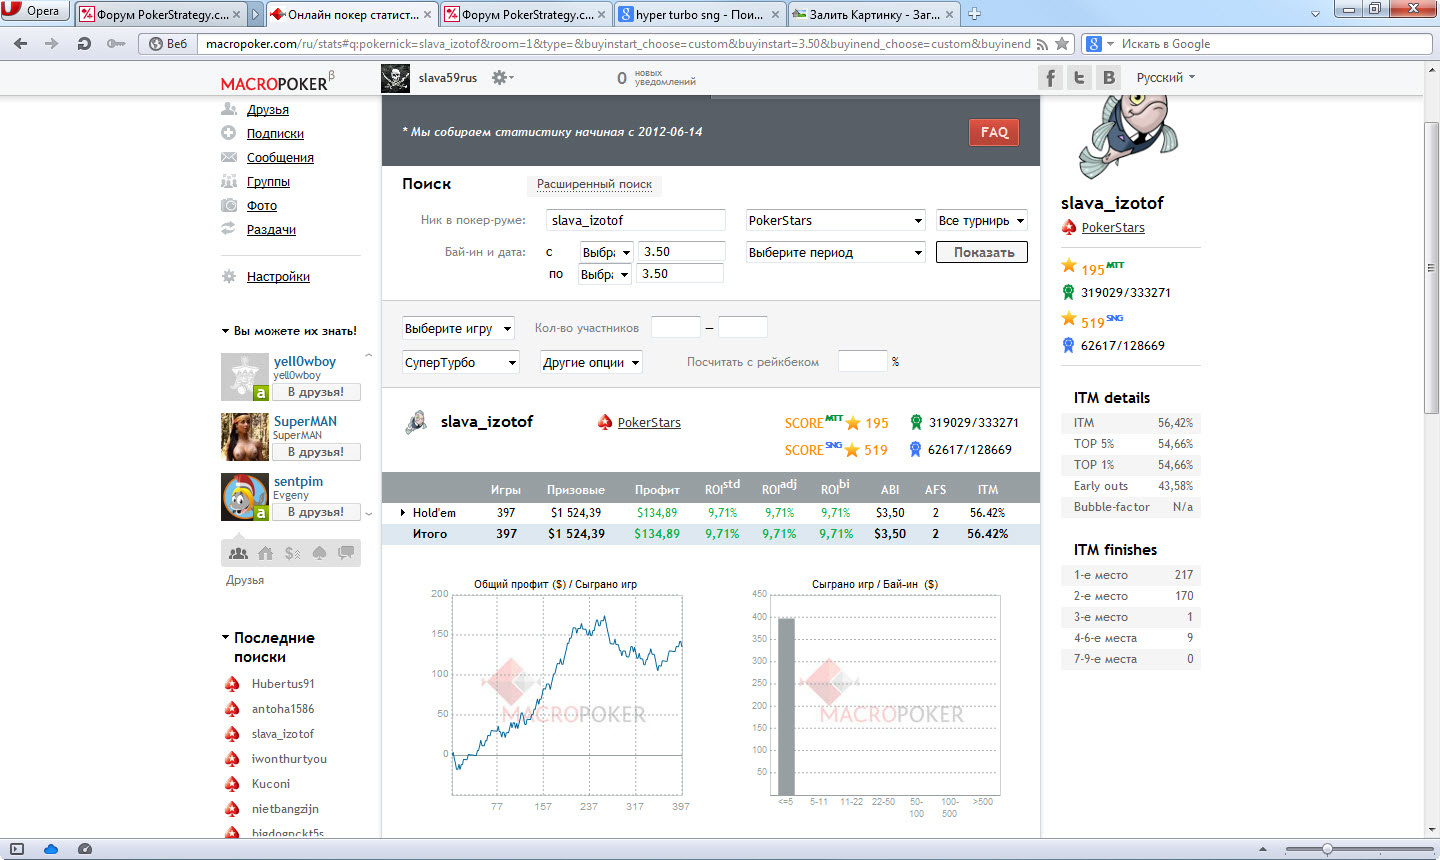Open the Русский language dropdown
This screenshot has width=1440, height=860.
coord(1165,77)
